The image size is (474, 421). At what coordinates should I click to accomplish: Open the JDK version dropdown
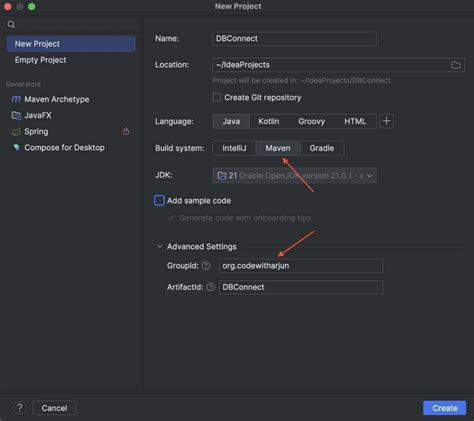[294, 175]
